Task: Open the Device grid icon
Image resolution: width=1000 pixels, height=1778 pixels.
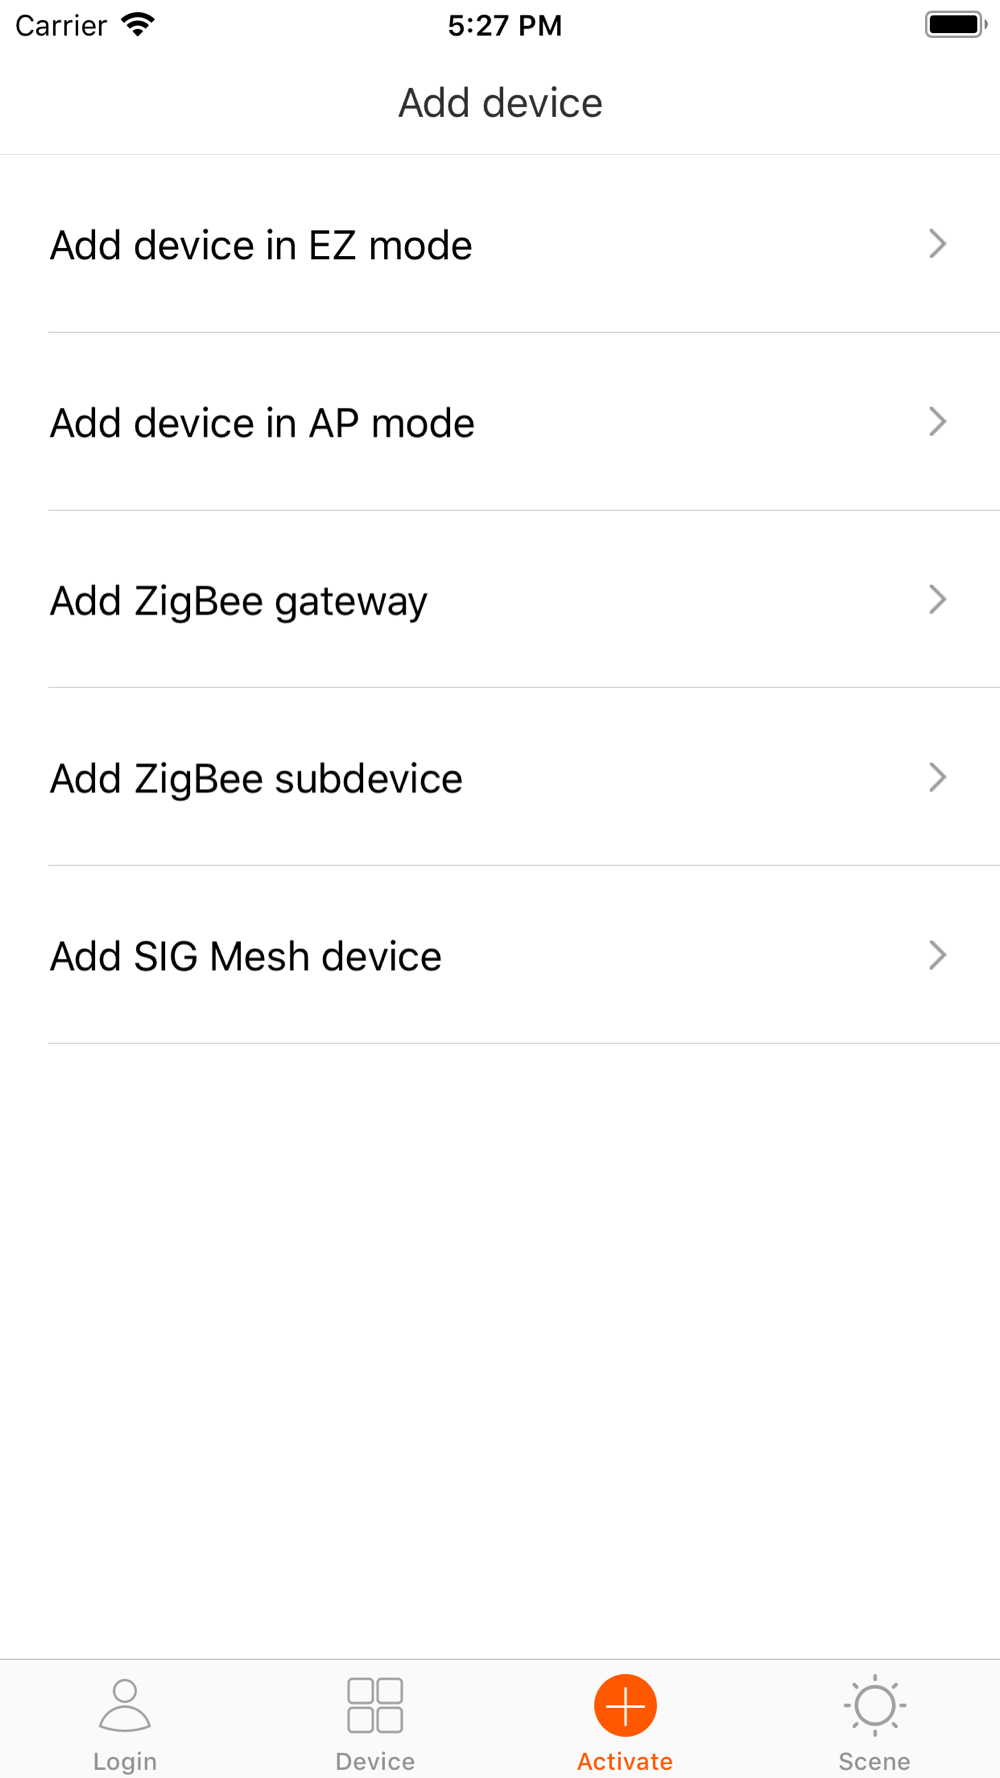Action: (375, 1705)
